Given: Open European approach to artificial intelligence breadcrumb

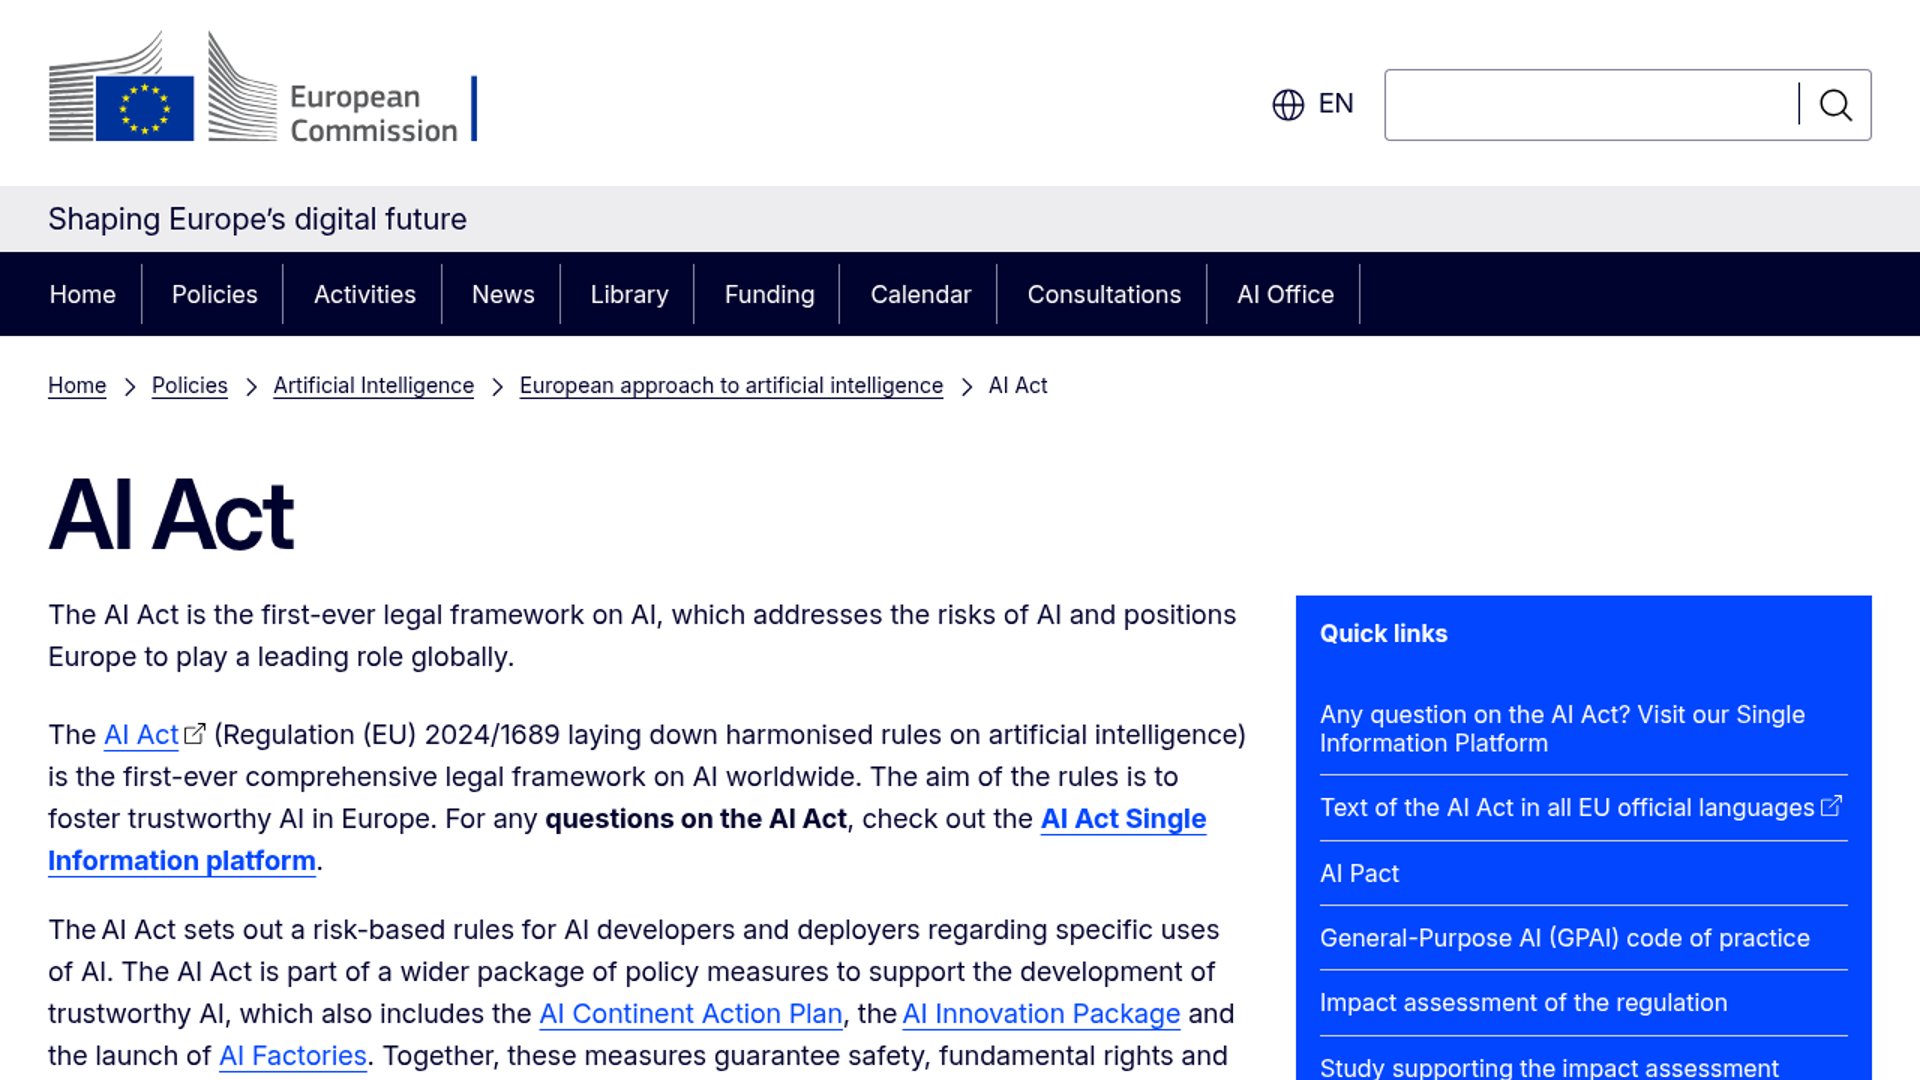Looking at the screenshot, I should 731,386.
